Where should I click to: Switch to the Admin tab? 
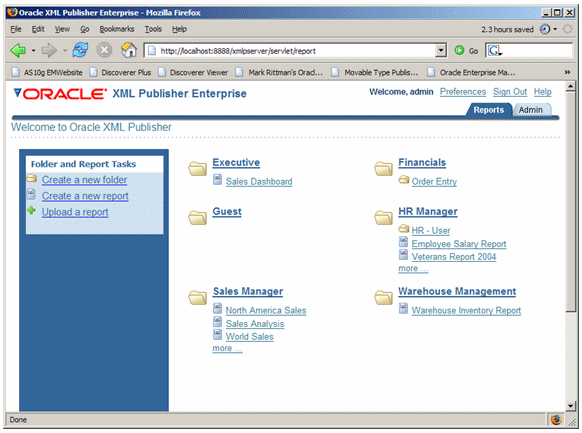(530, 110)
